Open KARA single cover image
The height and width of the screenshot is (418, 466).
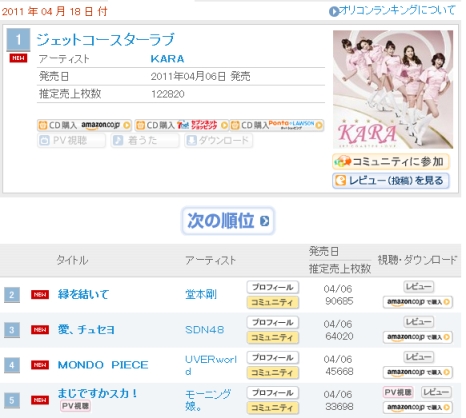(x=393, y=89)
